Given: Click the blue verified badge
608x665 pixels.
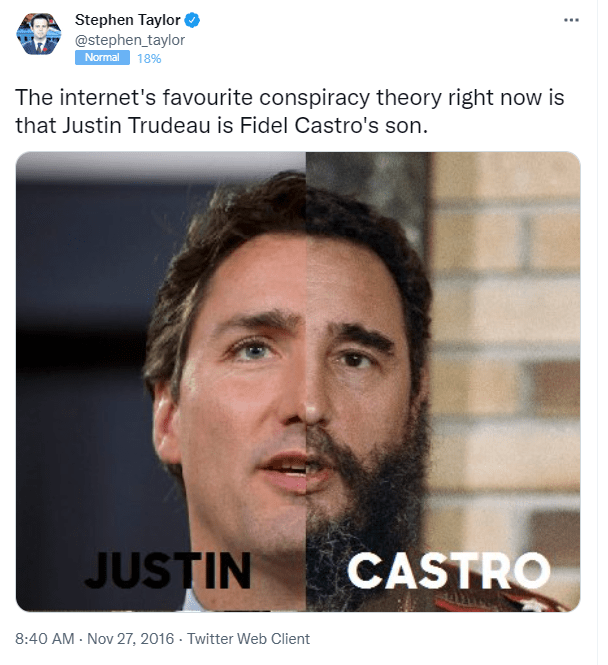Looking at the screenshot, I should 192,20.
